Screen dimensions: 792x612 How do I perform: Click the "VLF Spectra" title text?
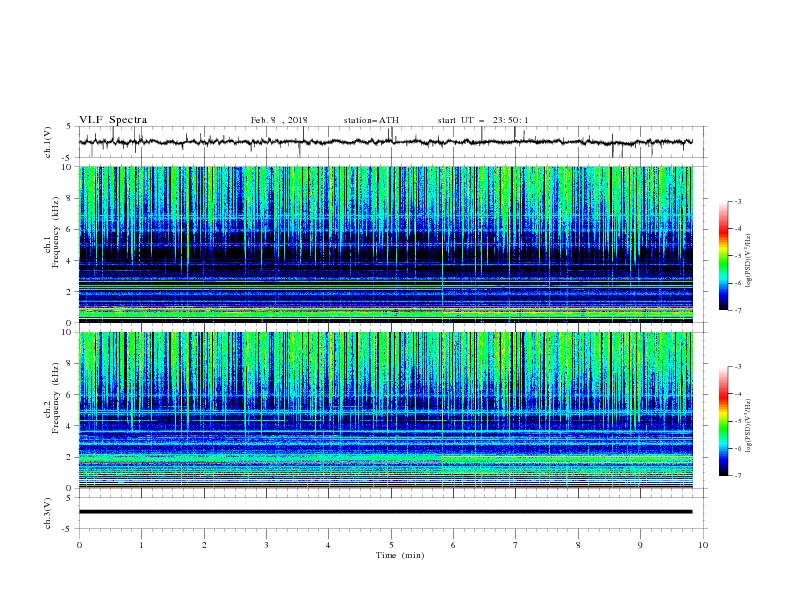tap(113, 120)
